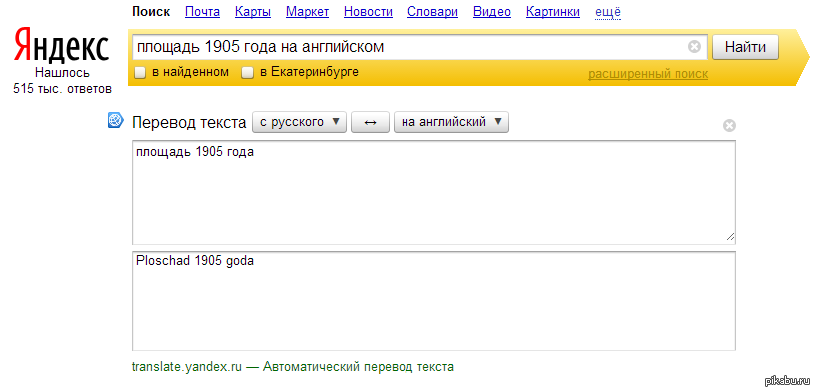This screenshot has width=815, height=392.
Task: Click "515 тыс. ответов" result count
Action: tap(62, 89)
